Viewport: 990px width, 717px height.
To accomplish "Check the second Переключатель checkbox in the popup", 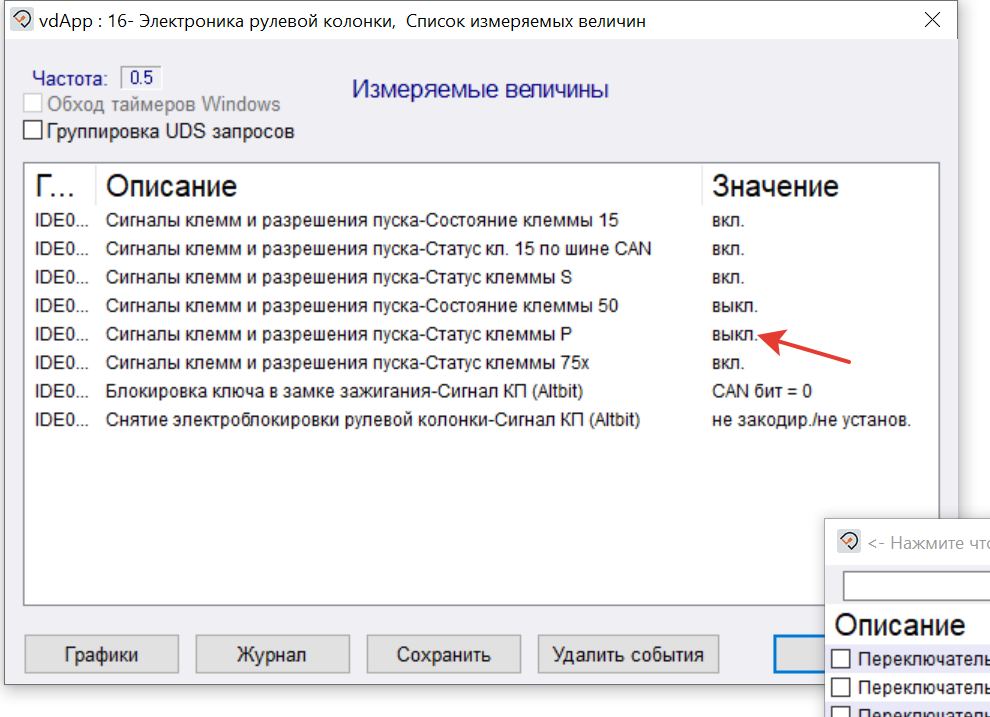I will 840,686.
